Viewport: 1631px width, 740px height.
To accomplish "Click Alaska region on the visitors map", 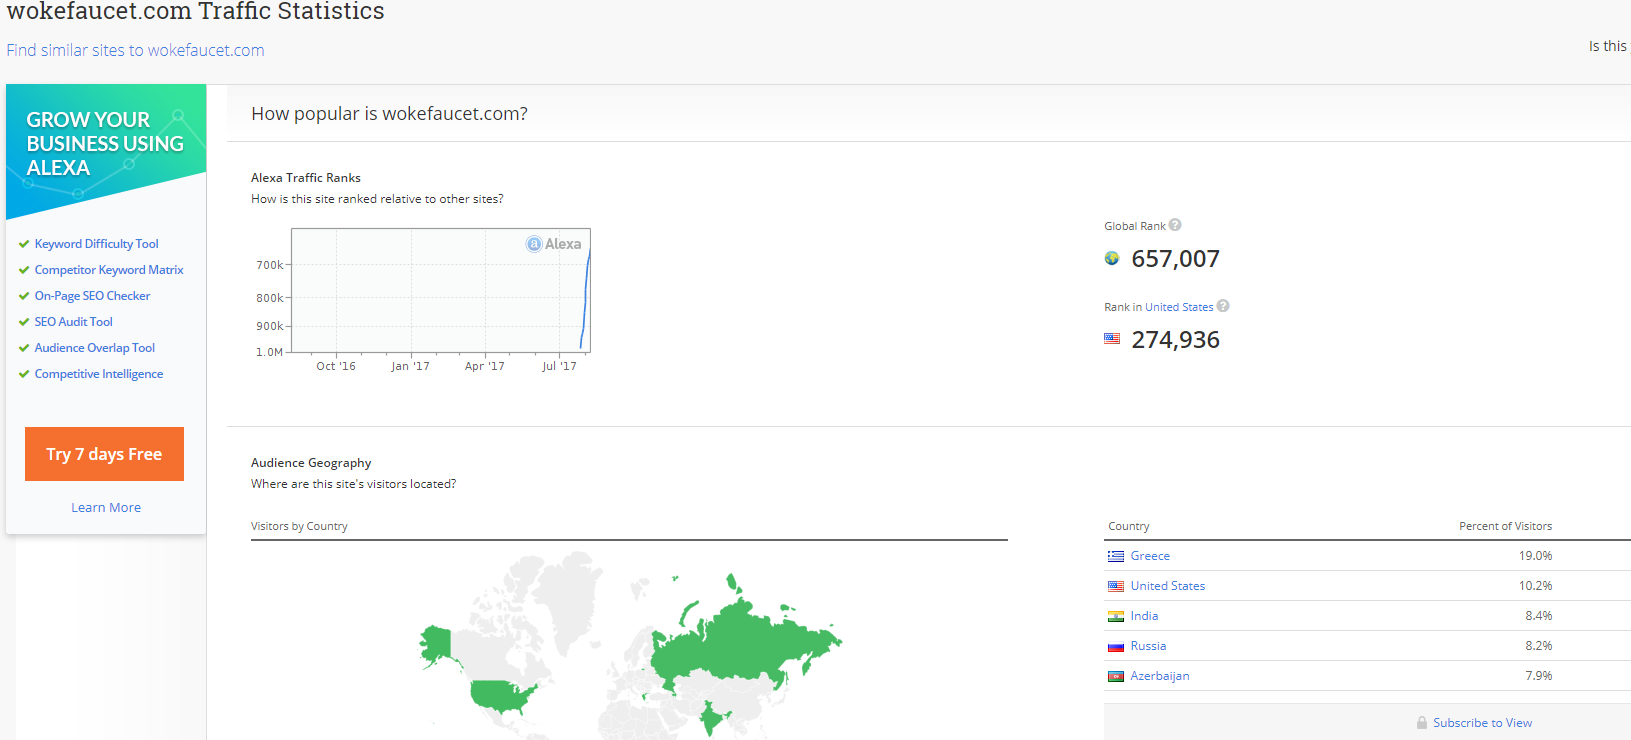I will tap(436, 645).
